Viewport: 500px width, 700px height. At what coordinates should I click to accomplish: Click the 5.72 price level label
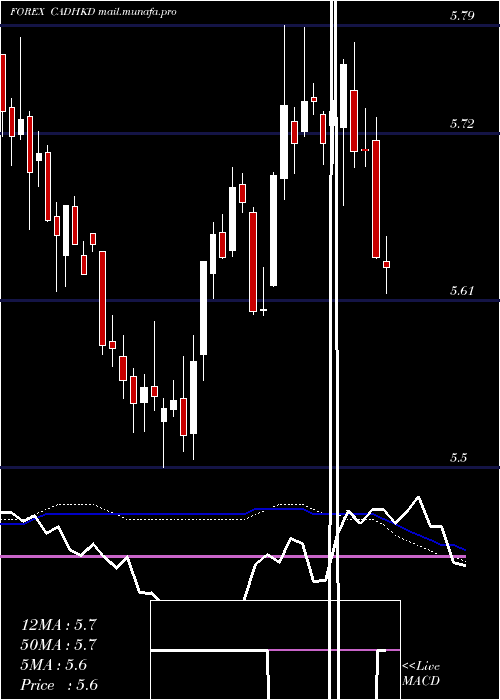(x=462, y=124)
